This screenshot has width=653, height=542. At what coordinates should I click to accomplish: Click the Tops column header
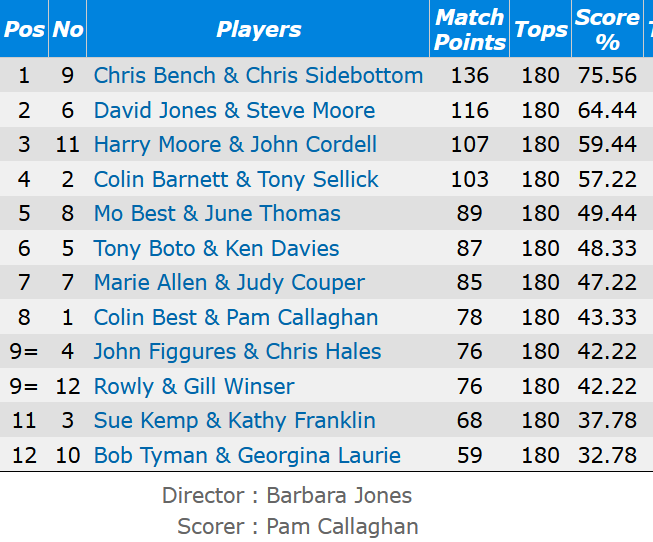[540, 29]
